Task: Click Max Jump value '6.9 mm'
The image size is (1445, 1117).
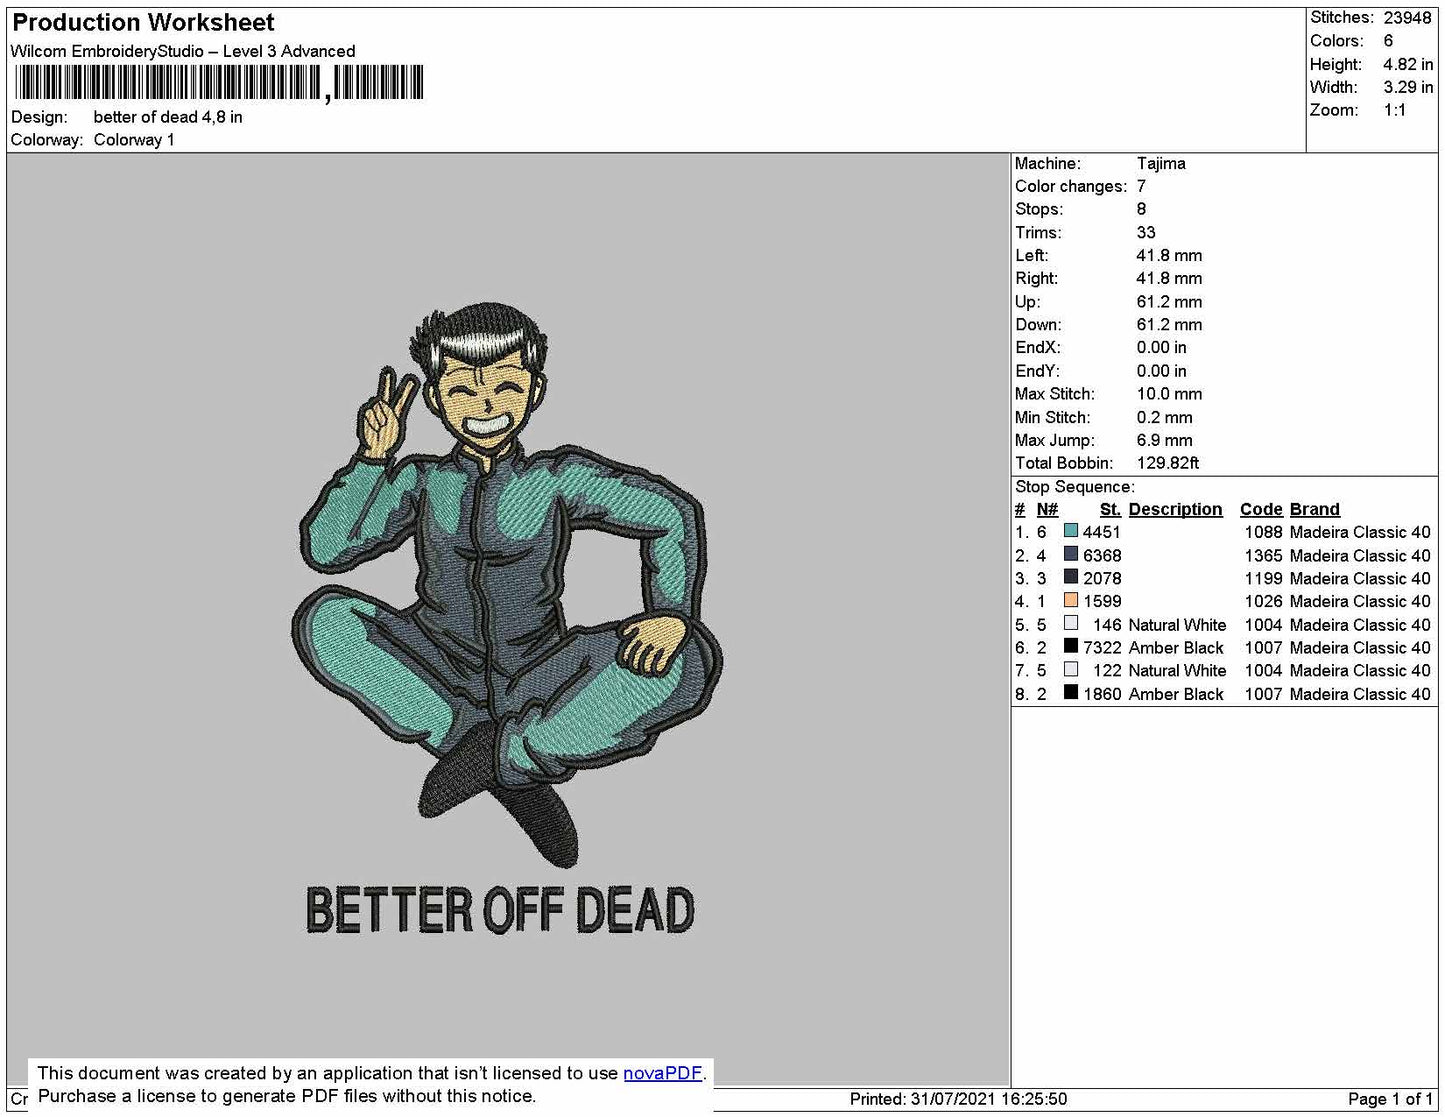Action: [1164, 440]
